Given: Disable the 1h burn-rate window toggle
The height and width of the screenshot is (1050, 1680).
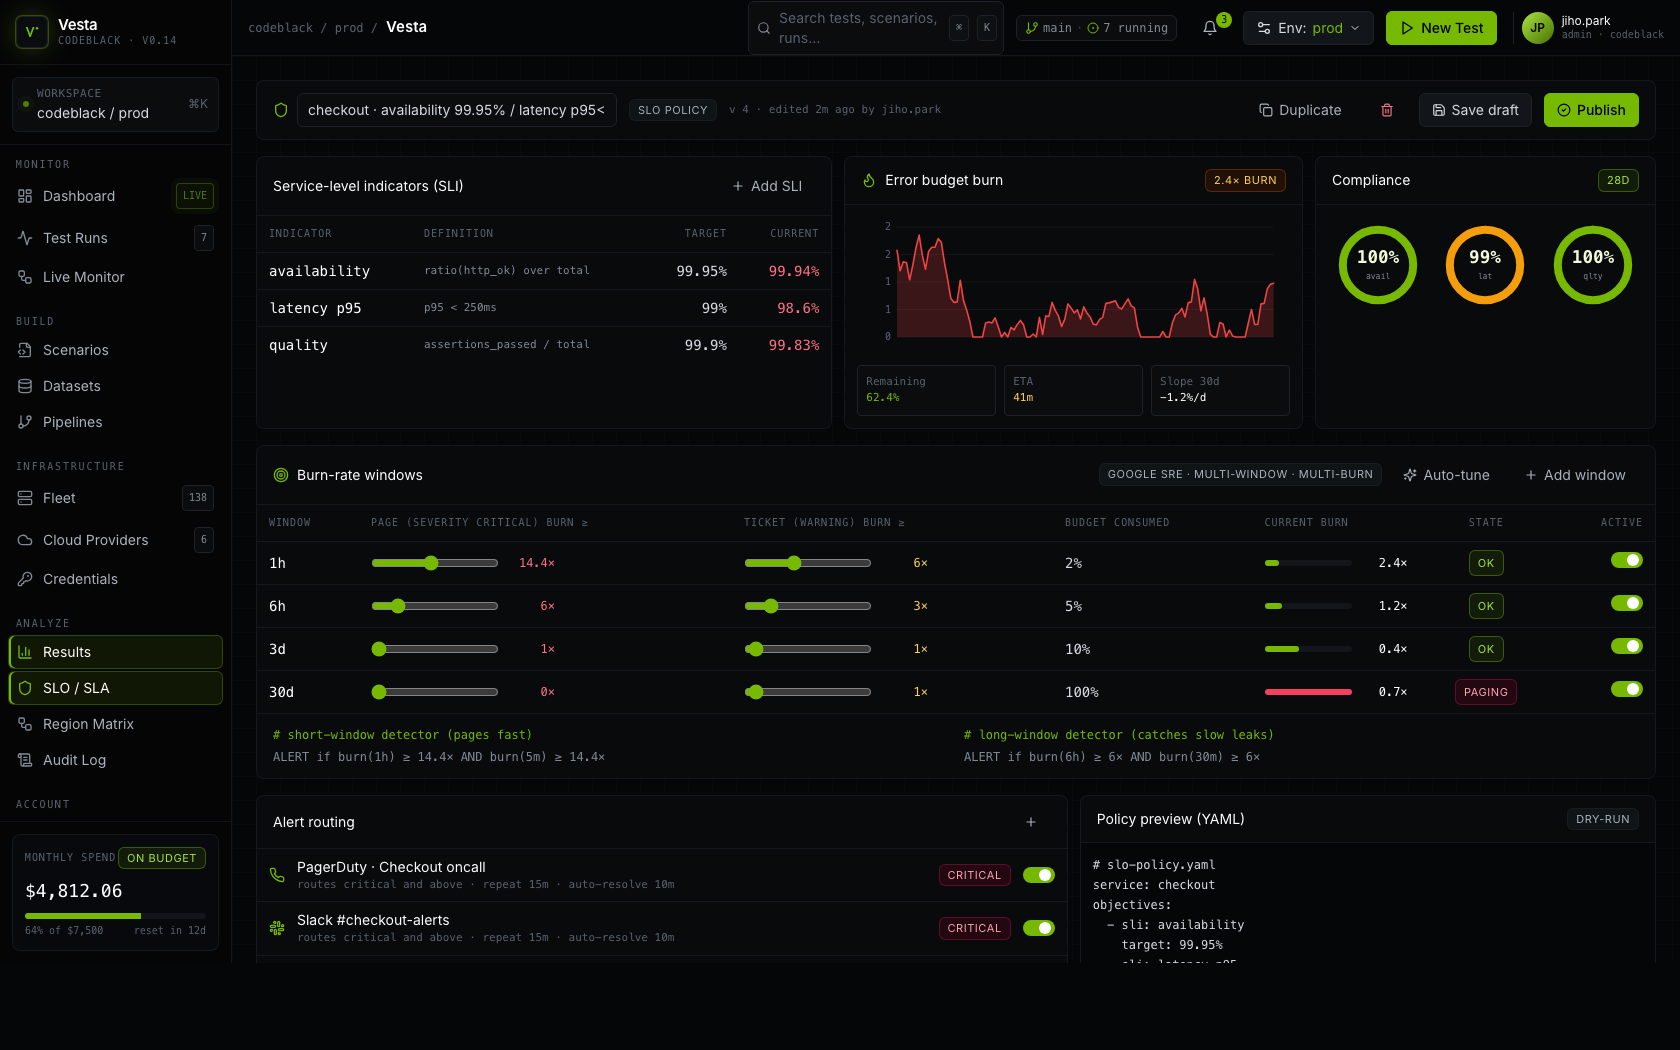Looking at the screenshot, I should (1626, 560).
